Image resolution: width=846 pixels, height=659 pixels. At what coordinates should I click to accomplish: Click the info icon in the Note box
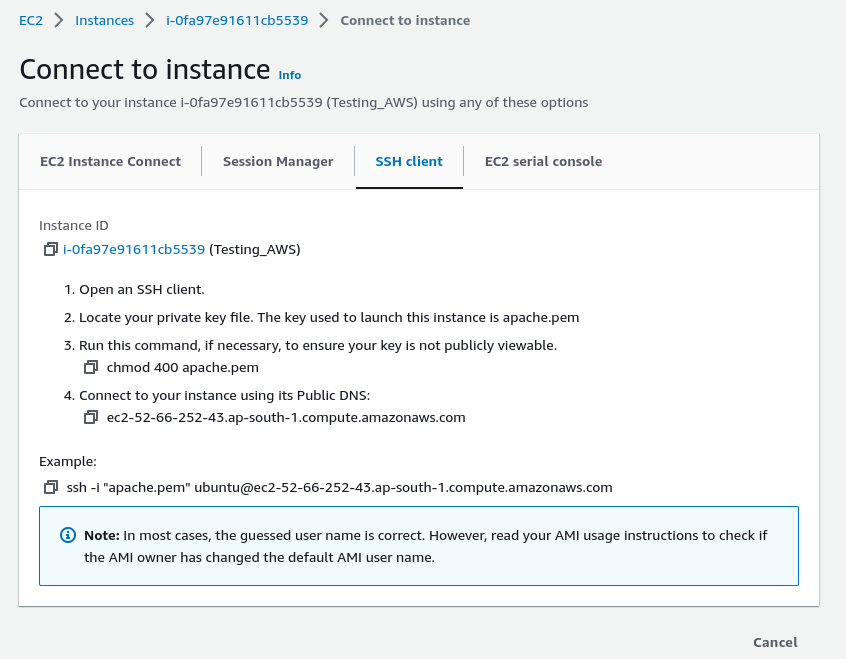tap(67, 535)
